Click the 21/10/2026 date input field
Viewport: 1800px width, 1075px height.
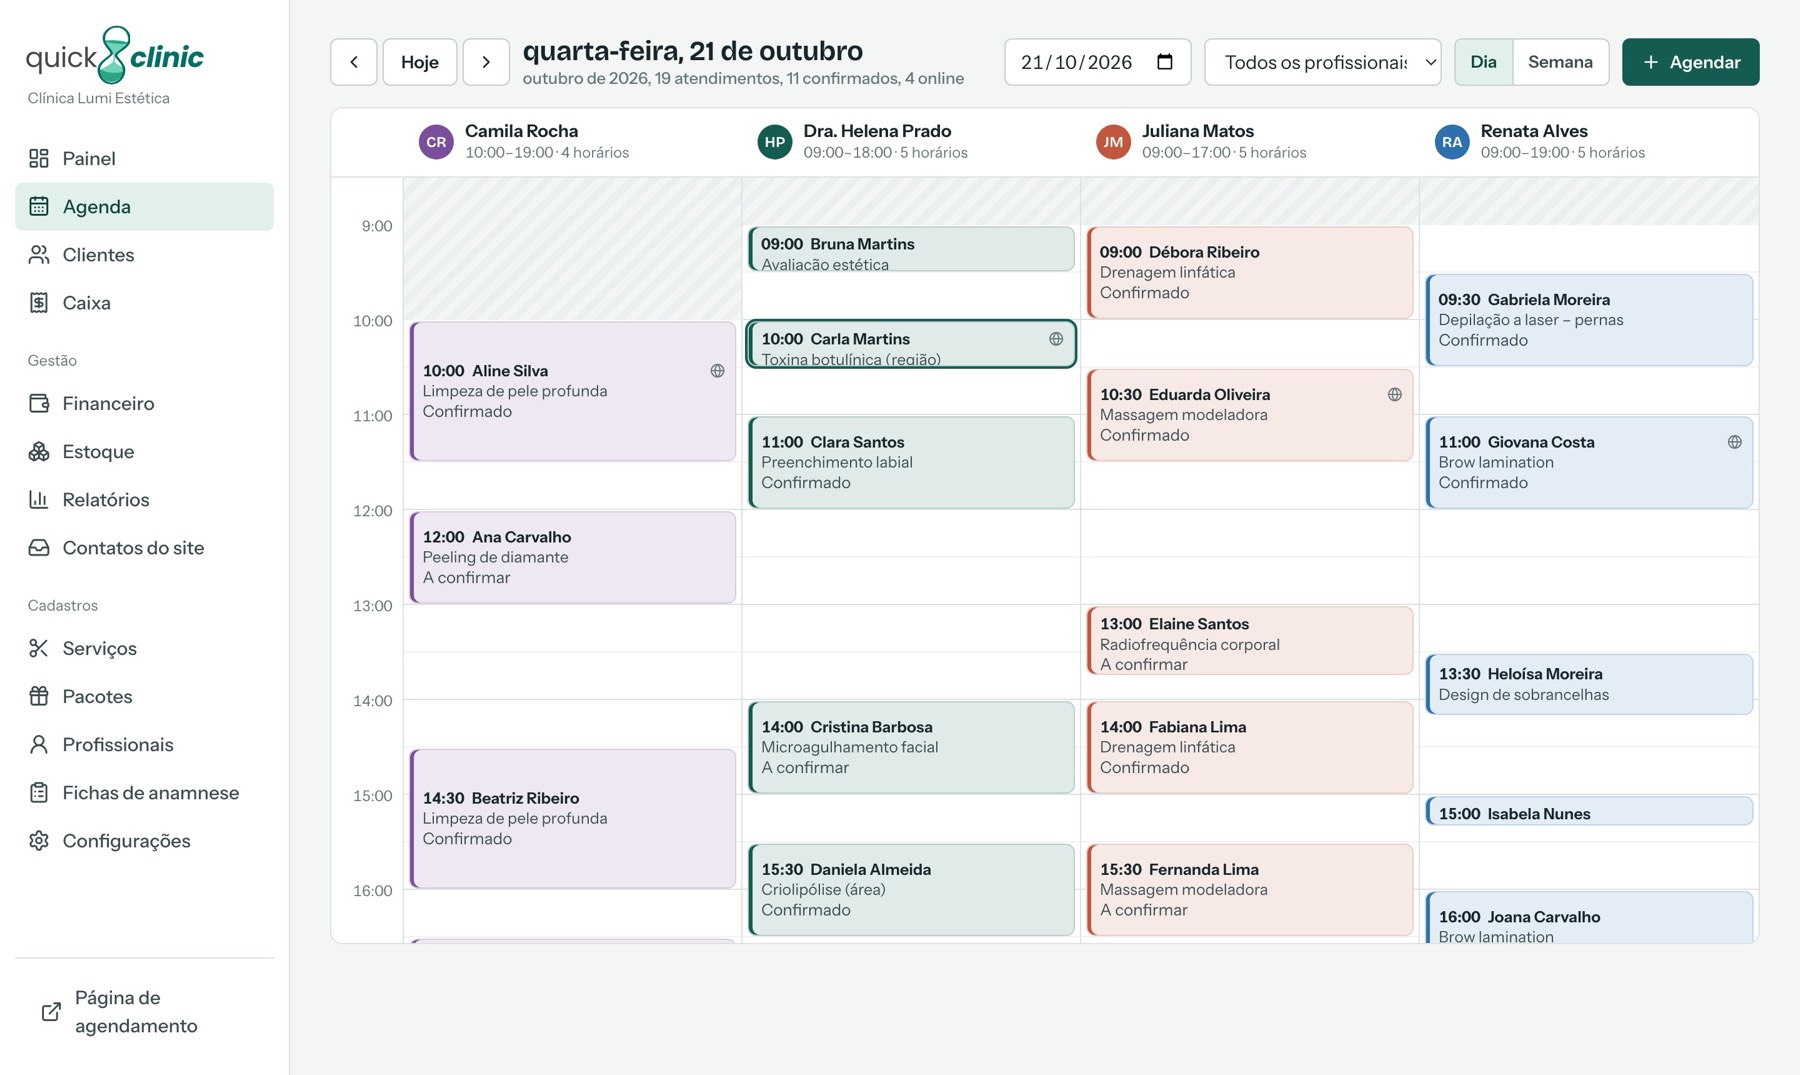coord(1097,62)
